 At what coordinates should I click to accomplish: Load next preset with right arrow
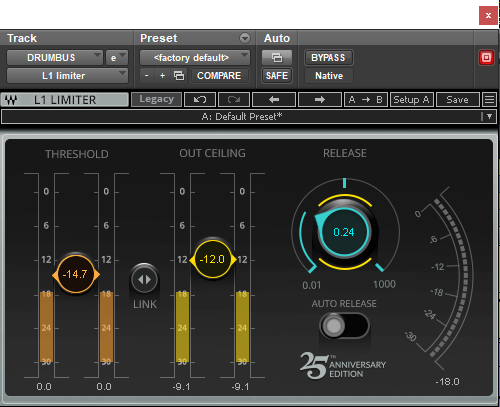[320, 100]
